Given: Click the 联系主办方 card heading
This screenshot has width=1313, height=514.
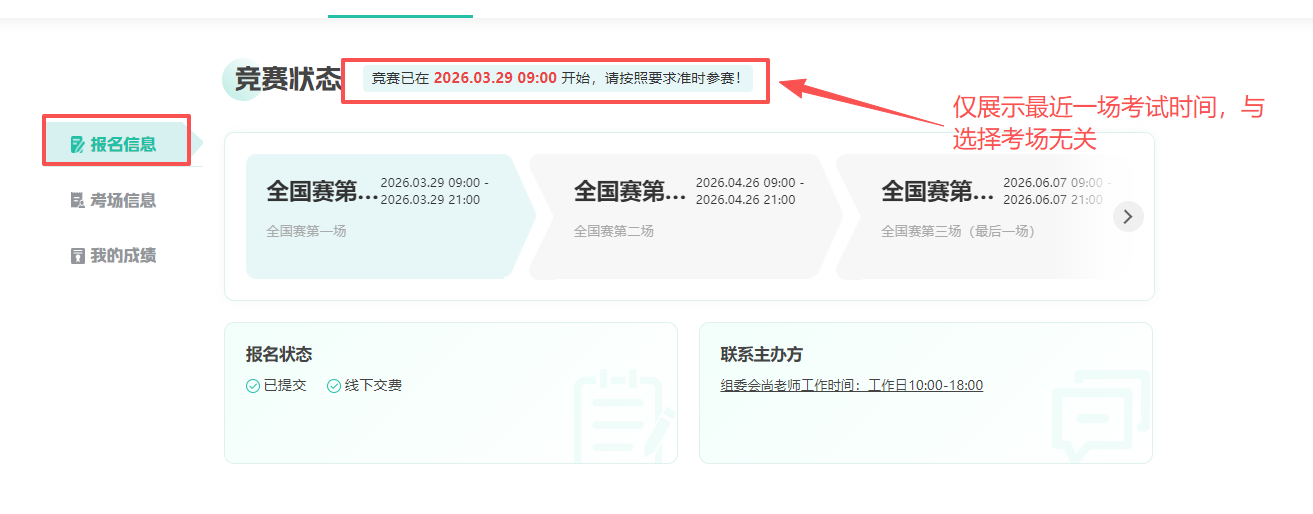Looking at the screenshot, I should tap(761, 355).
